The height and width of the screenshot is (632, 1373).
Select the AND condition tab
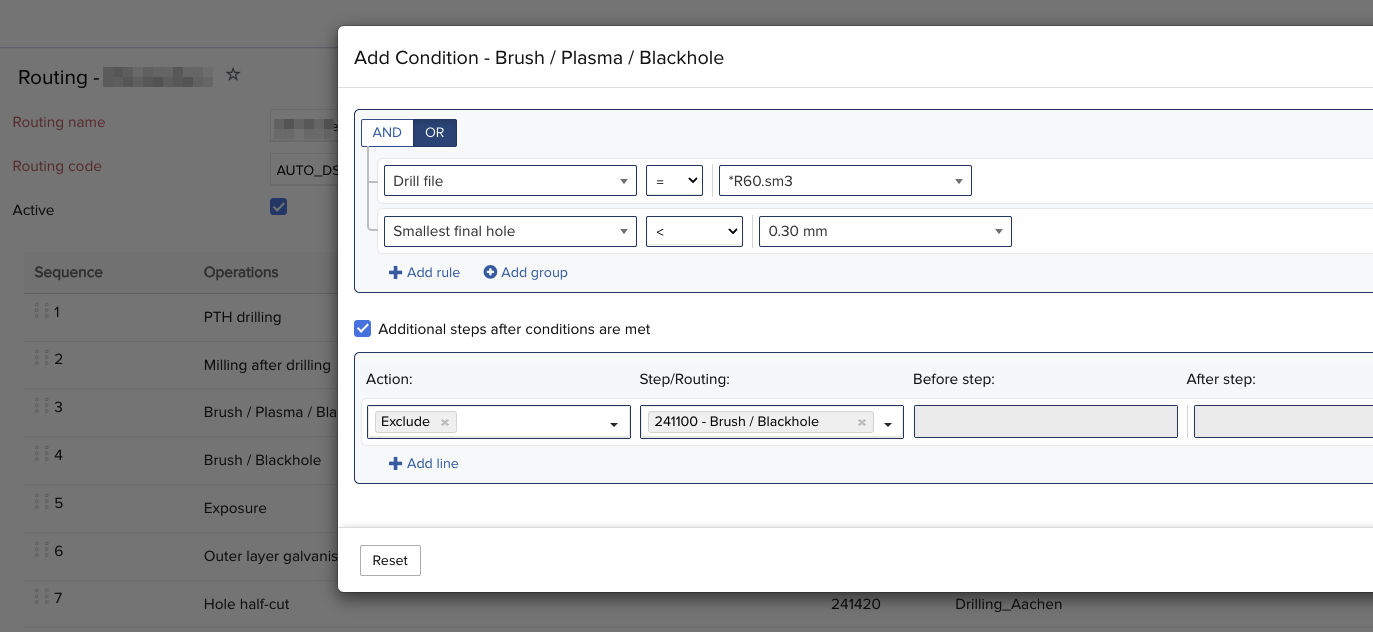[386, 132]
